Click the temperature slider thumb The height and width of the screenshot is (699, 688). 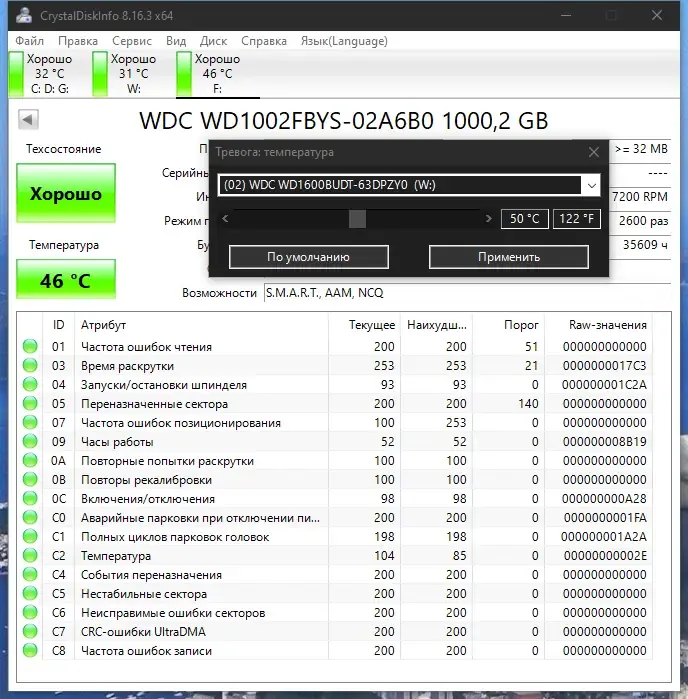click(x=357, y=219)
